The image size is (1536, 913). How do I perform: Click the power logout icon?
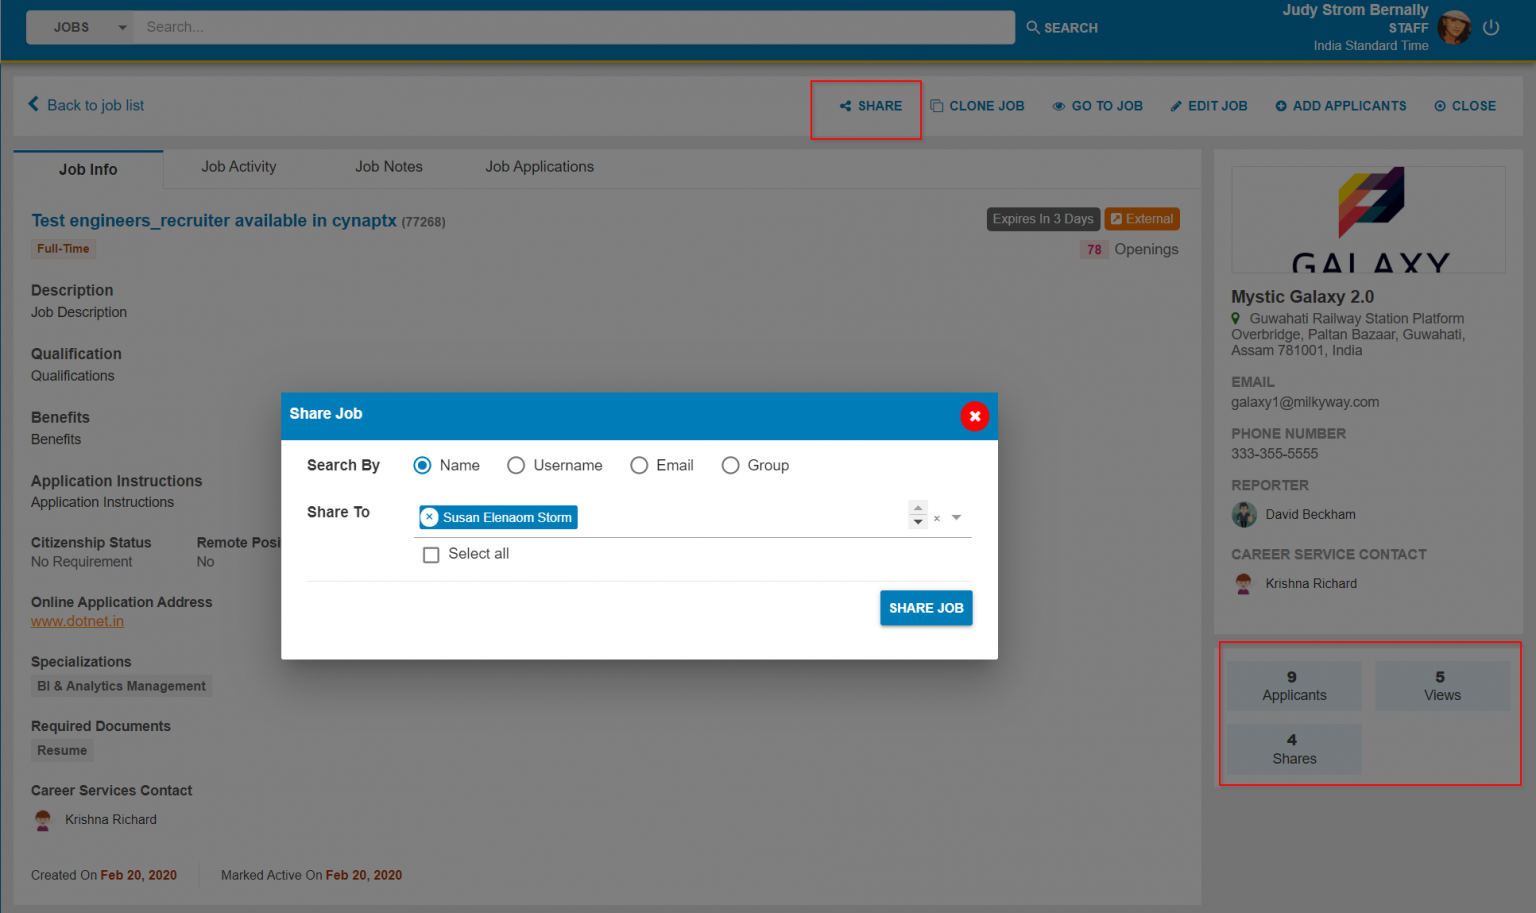[x=1491, y=28]
